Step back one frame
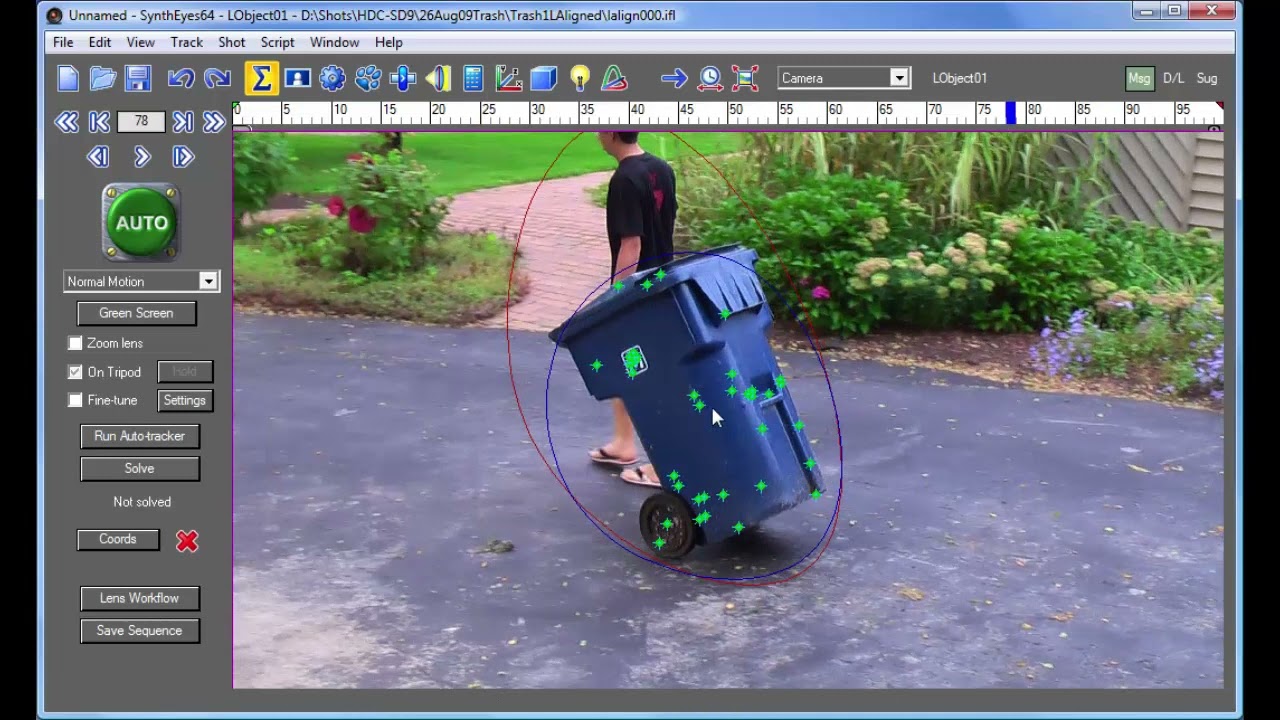This screenshot has width=1280, height=720. pyautogui.click(x=97, y=157)
